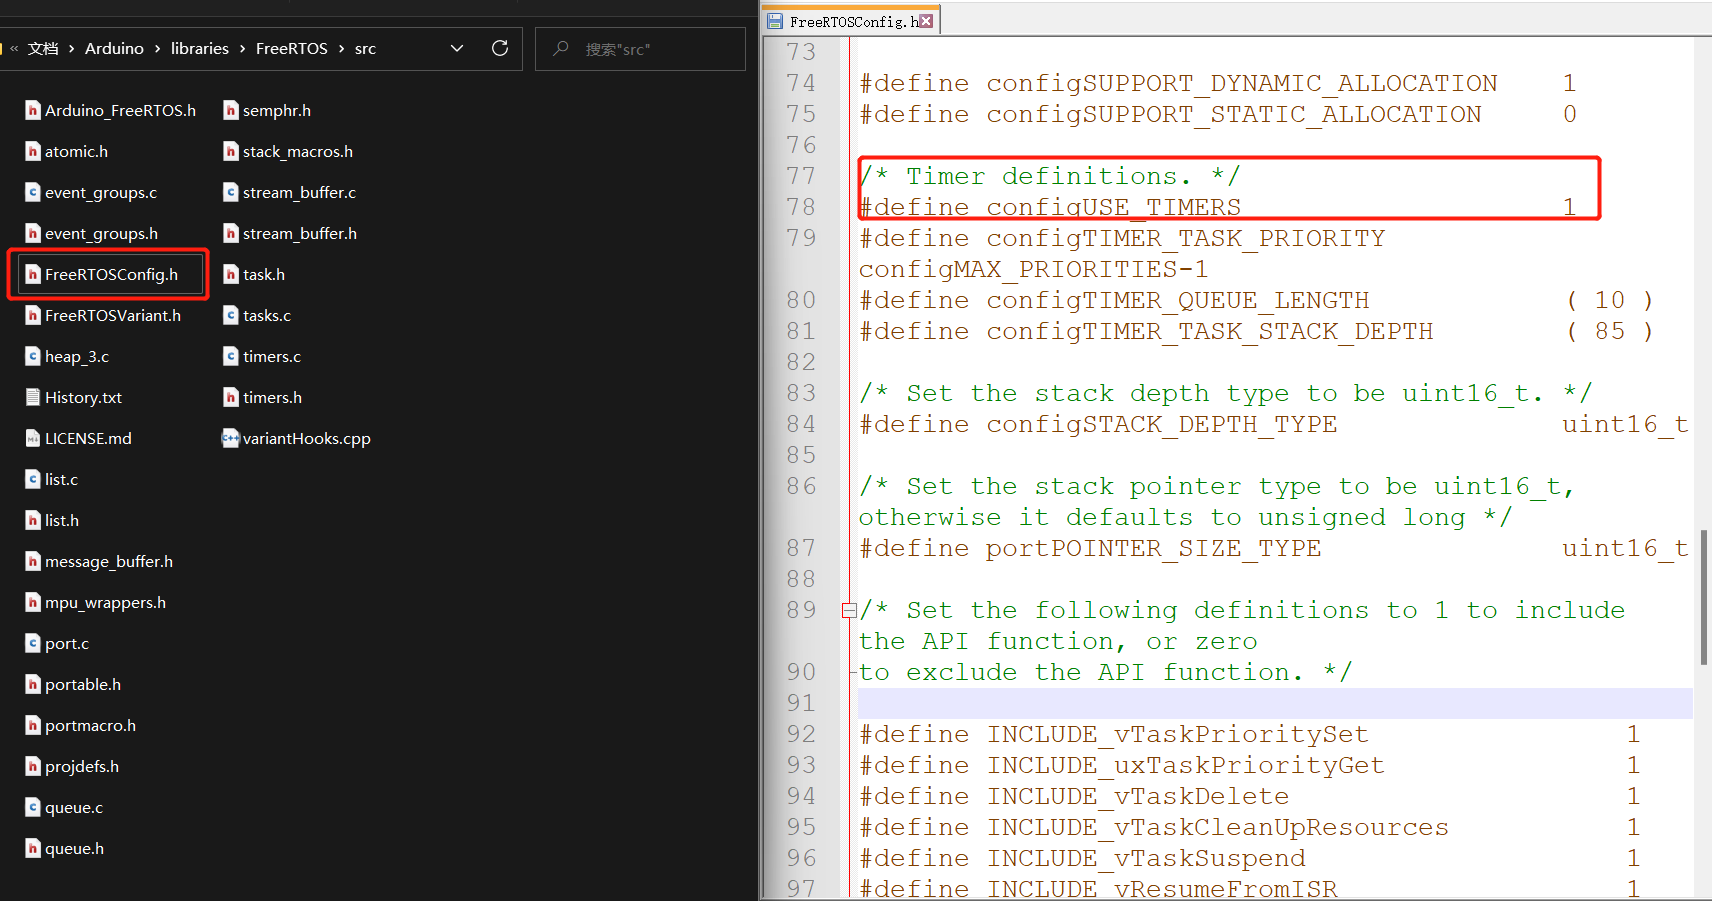Close the FreeRTOSConfig.h editor tab
The image size is (1712, 901).
[x=926, y=21]
